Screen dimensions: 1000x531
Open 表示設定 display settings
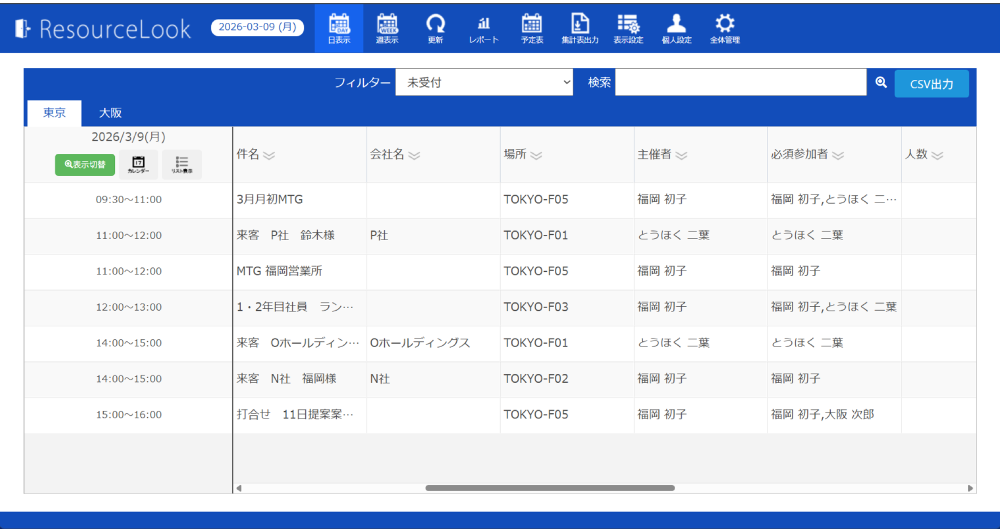(x=628, y=28)
